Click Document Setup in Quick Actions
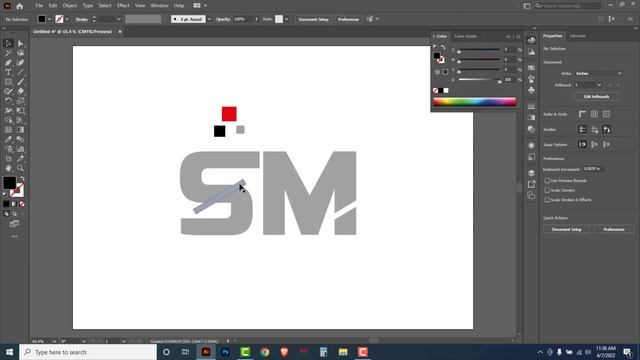This screenshot has height=360, width=640. click(x=567, y=229)
